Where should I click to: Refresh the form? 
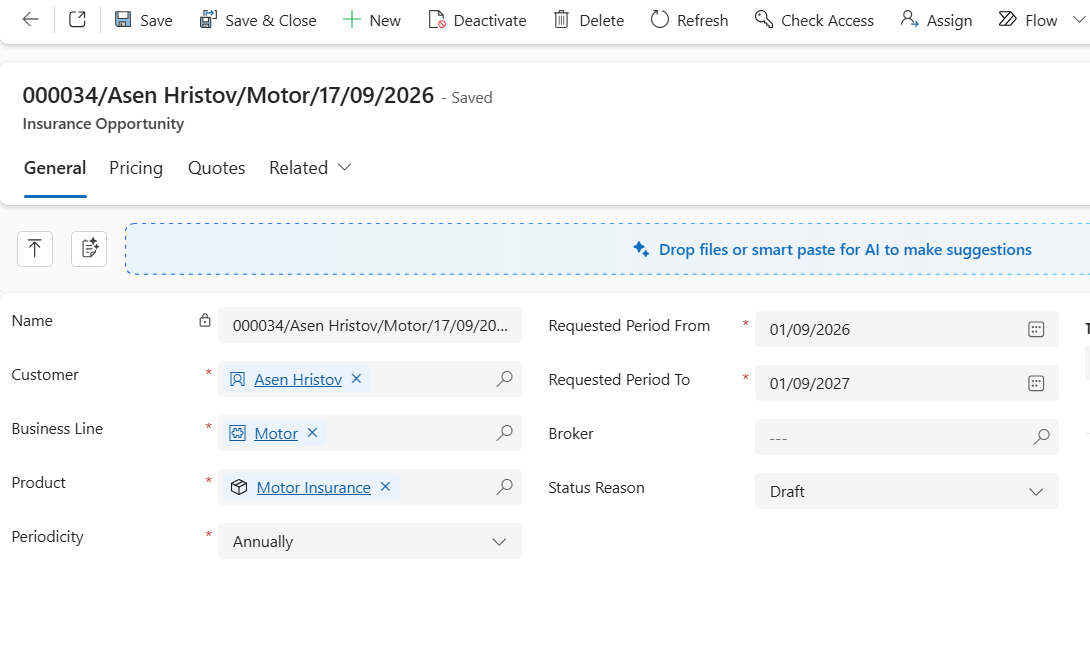[689, 20]
